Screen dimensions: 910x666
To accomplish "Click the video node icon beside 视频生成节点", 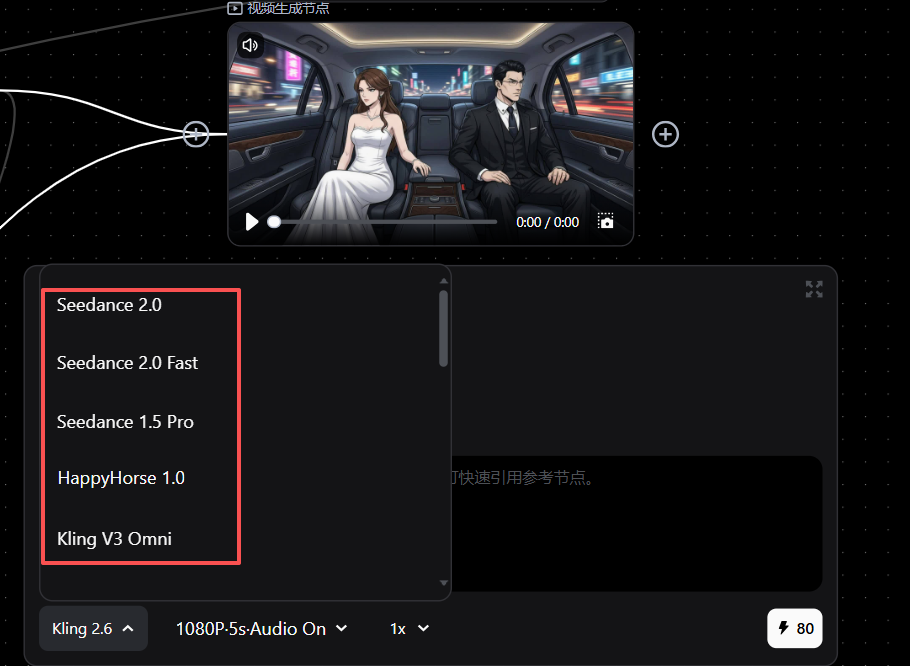I will 234,8.
